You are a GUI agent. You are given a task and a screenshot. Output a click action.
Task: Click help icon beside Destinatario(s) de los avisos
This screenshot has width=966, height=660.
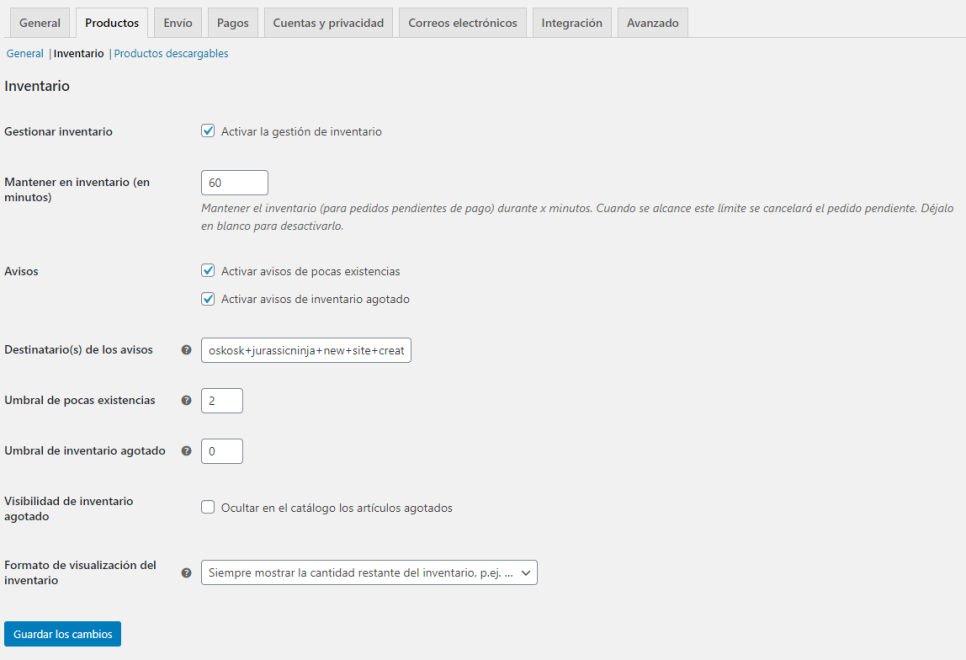(186, 350)
